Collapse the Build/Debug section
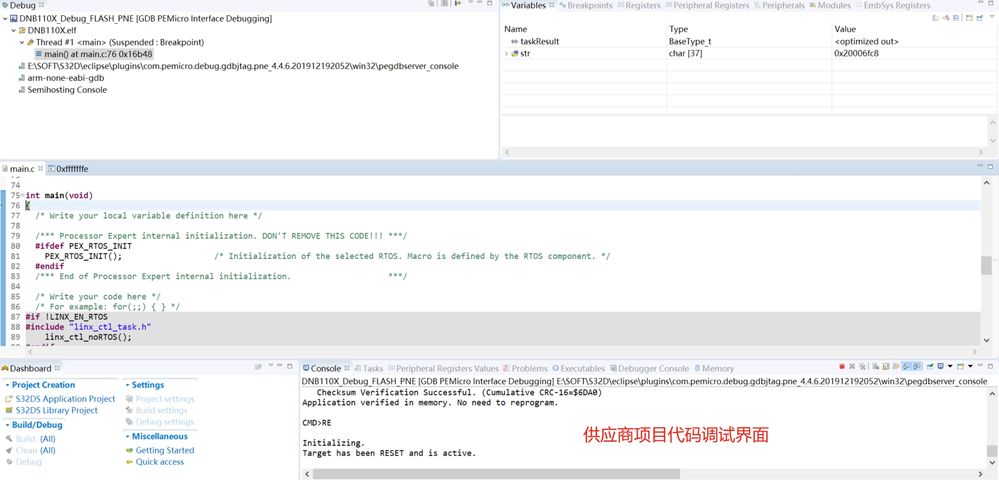This screenshot has height=480, width=999. tap(7, 425)
